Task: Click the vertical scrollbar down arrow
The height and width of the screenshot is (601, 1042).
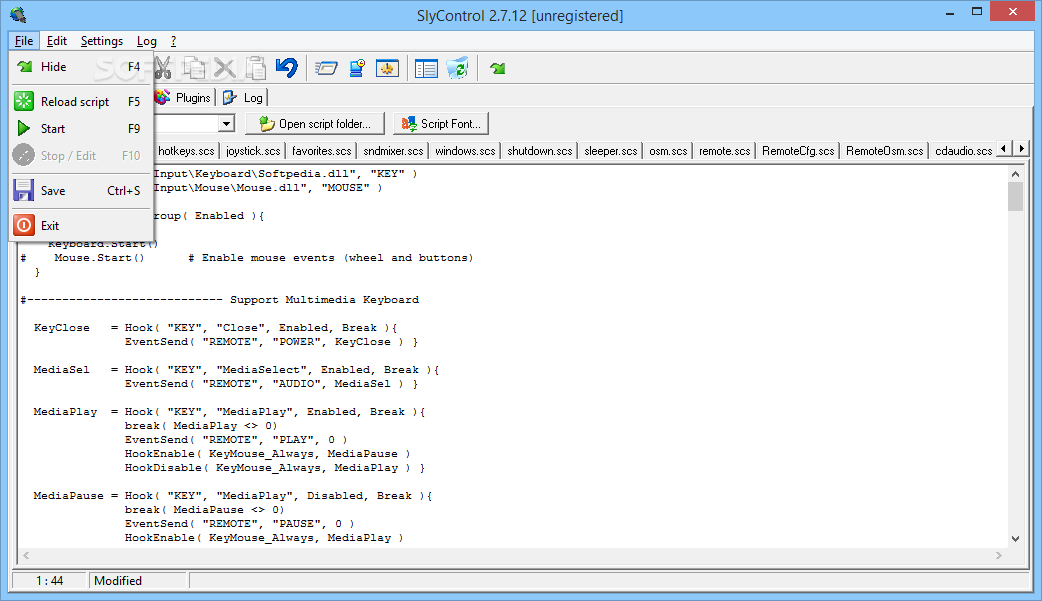Action: 1015,539
